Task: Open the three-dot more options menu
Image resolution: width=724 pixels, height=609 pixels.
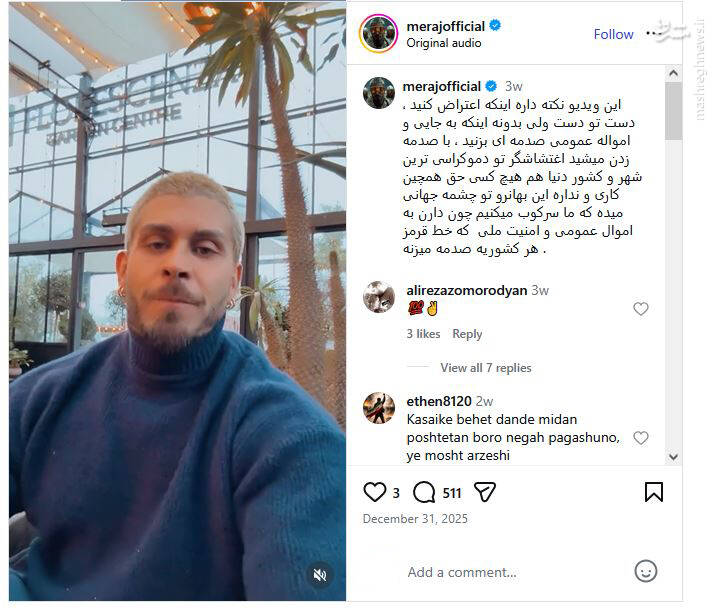Action: 655,33
